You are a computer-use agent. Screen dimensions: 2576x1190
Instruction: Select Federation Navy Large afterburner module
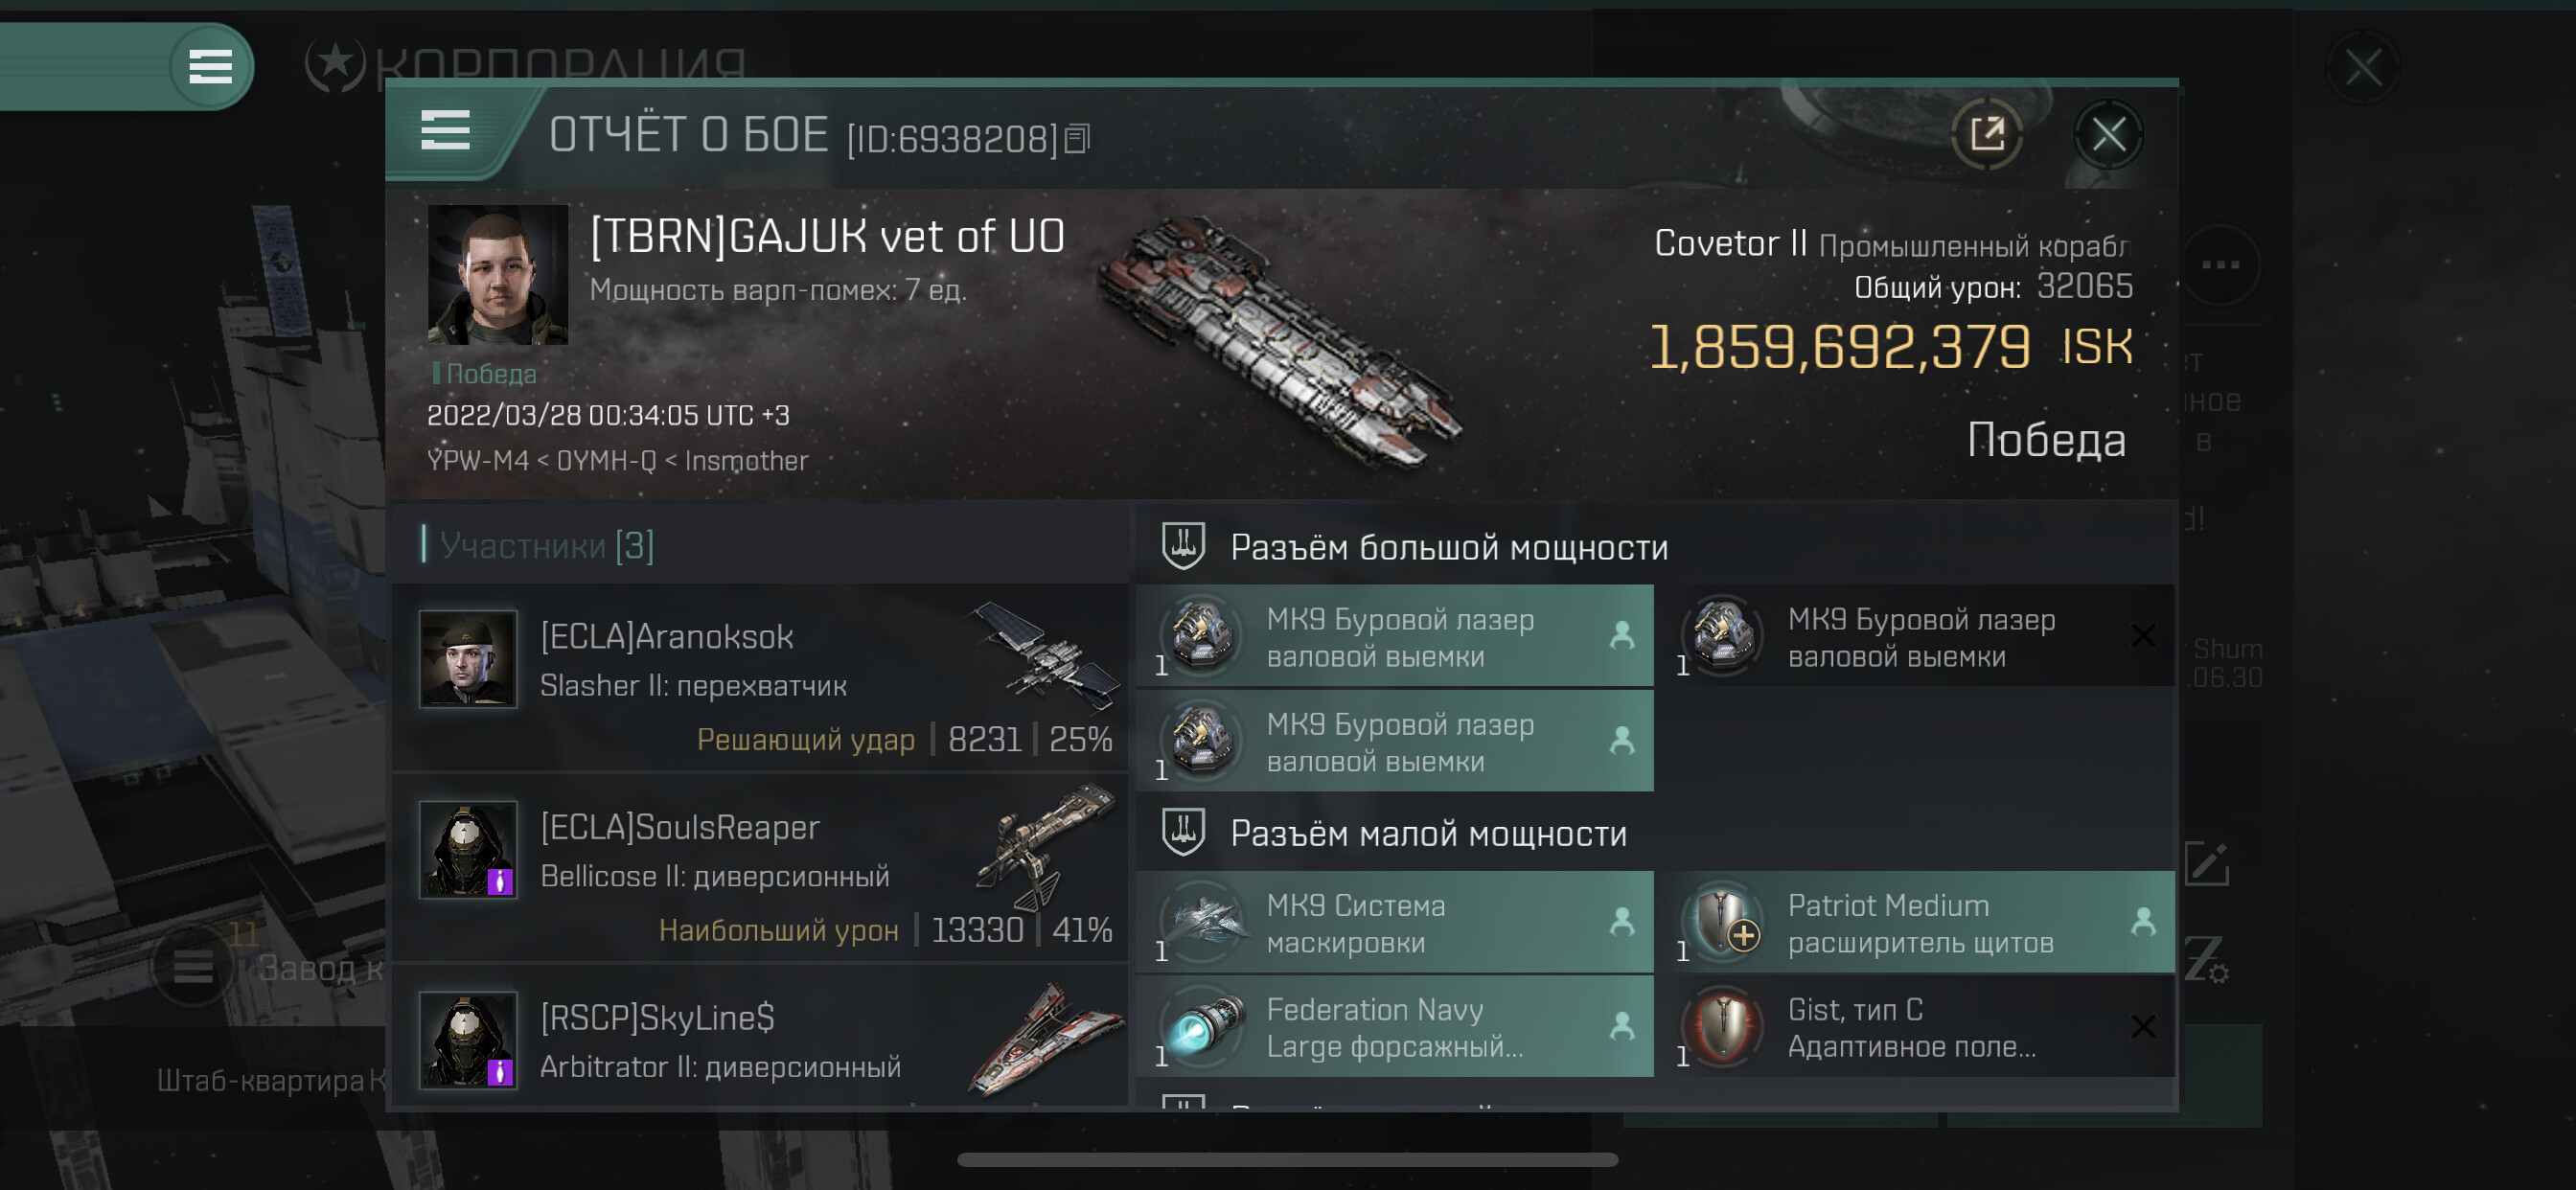pos(1394,1028)
